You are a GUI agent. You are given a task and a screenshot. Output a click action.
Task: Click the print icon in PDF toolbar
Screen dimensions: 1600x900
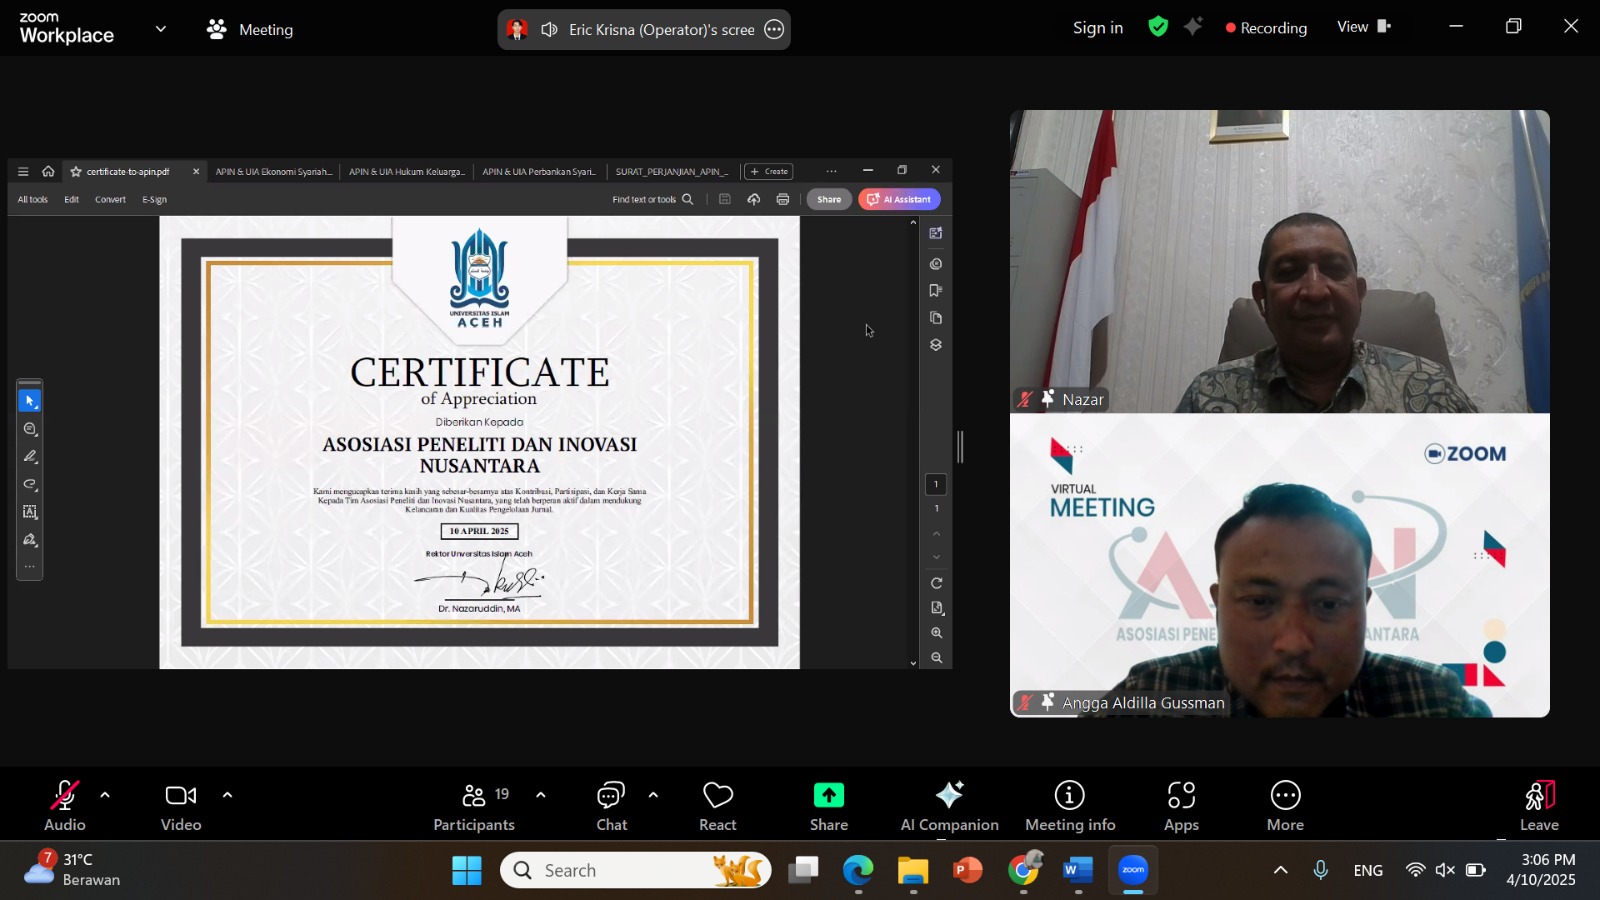click(783, 200)
